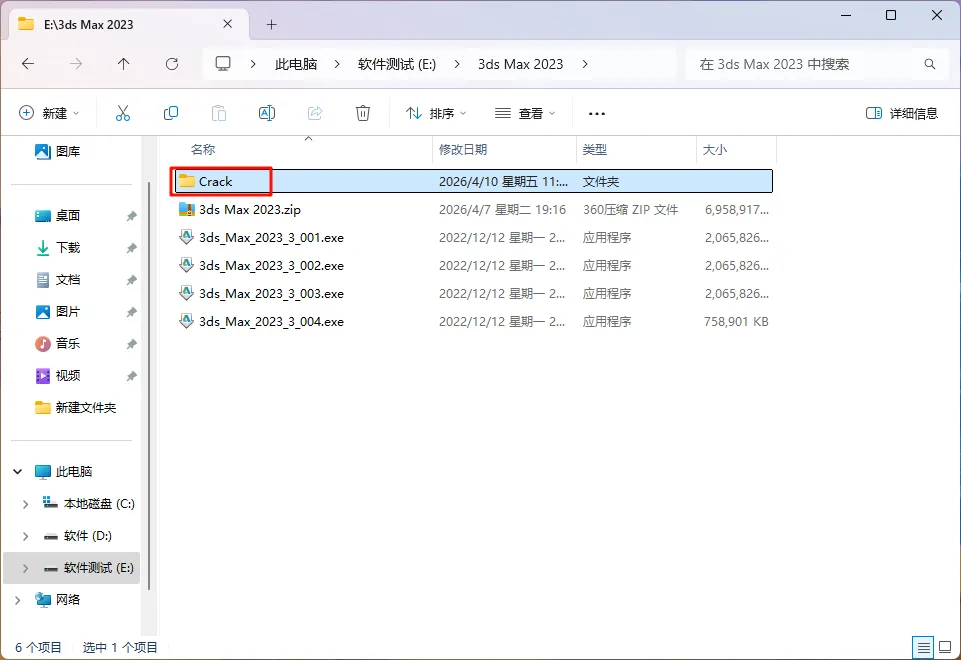
Task: Go back with the left arrow
Action: pos(28,64)
